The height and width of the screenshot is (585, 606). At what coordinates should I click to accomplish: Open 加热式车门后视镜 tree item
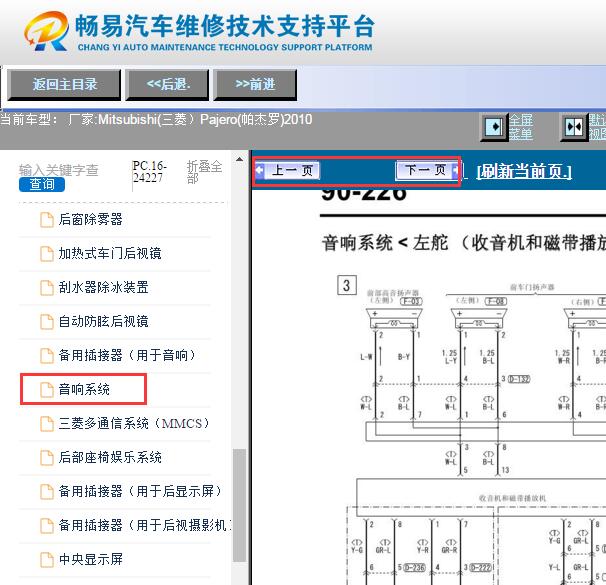click(110, 253)
